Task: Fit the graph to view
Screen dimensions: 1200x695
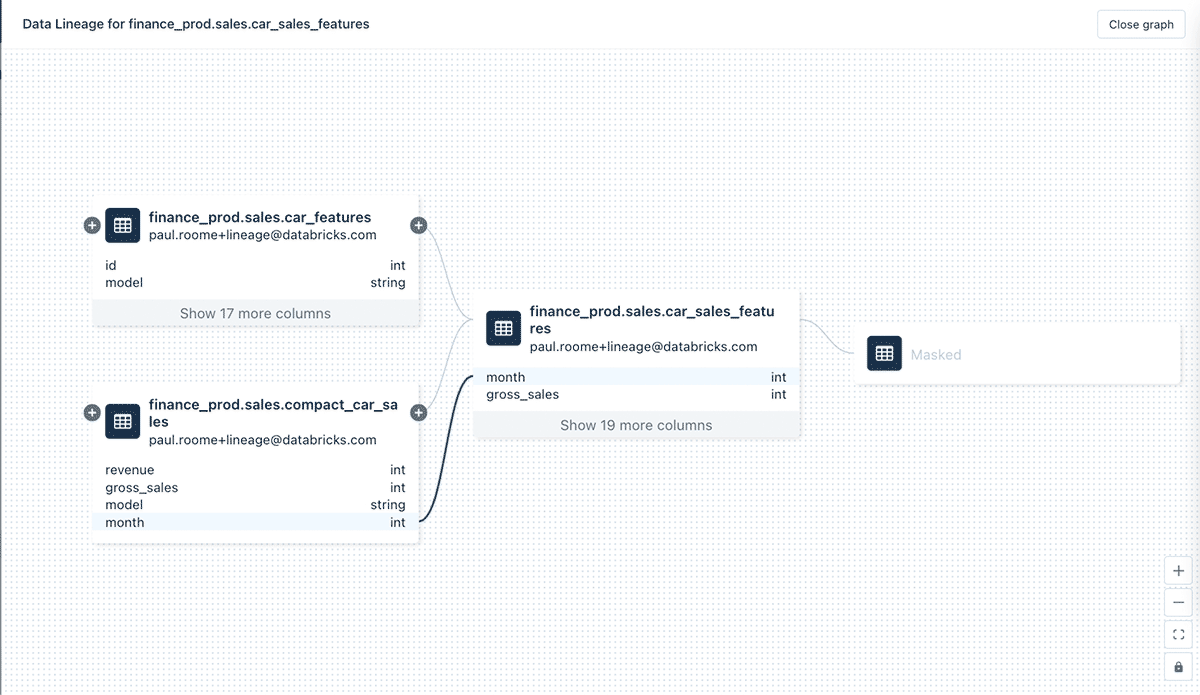Action: [x=1178, y=634]
